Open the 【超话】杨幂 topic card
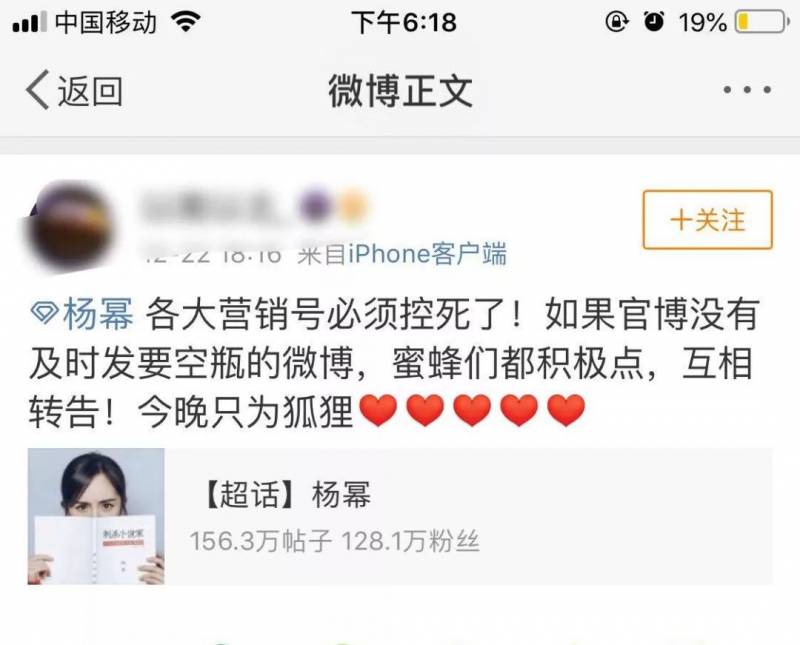Image resolution: width=800 pixels, height=645 pixels. (401, 516)
